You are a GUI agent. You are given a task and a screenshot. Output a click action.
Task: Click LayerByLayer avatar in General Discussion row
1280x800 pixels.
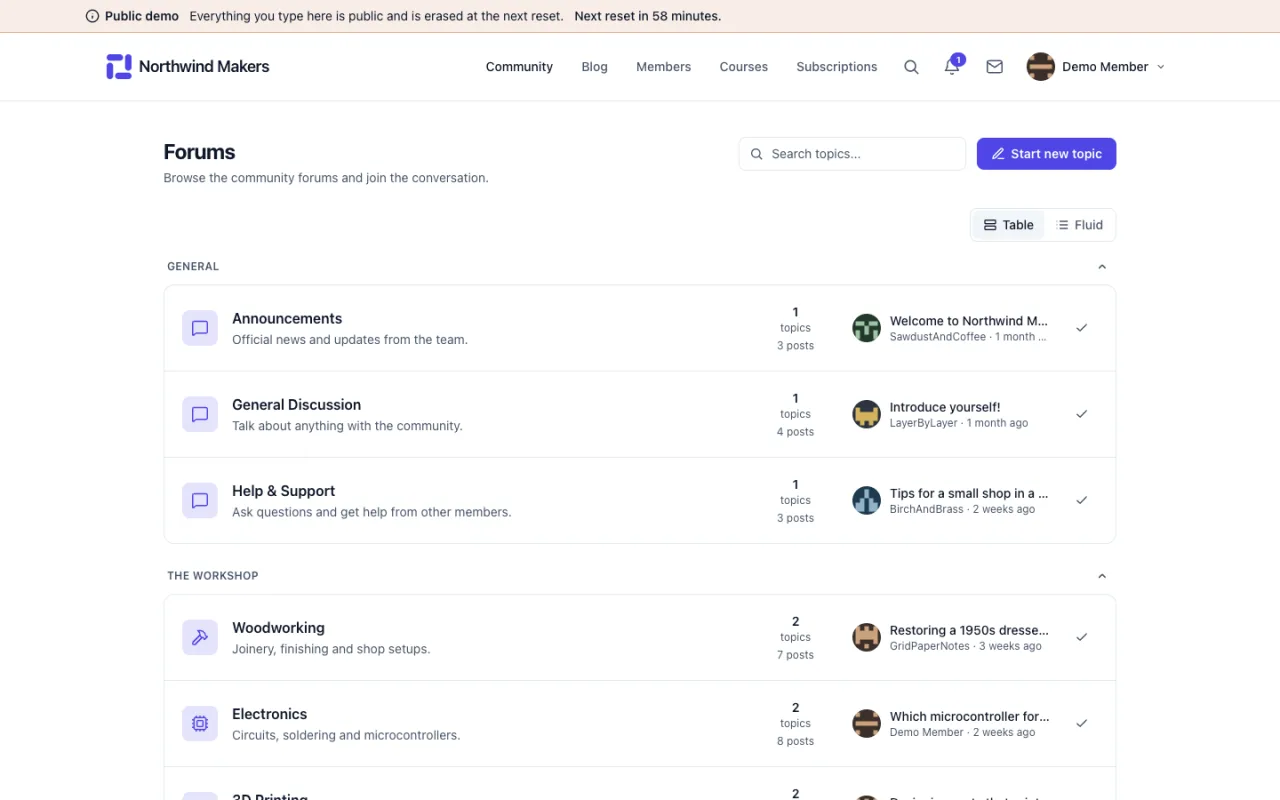[866, 414]
